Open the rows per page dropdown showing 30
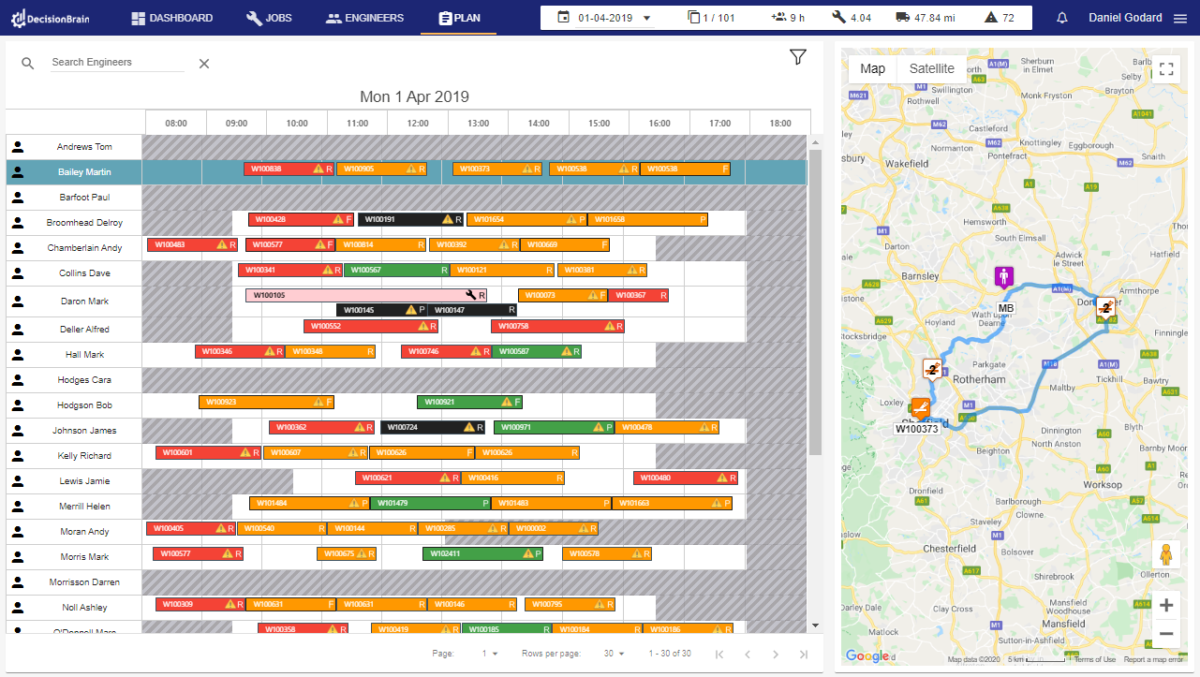Screen dimensions: 1200x677 tap(613, 651)
